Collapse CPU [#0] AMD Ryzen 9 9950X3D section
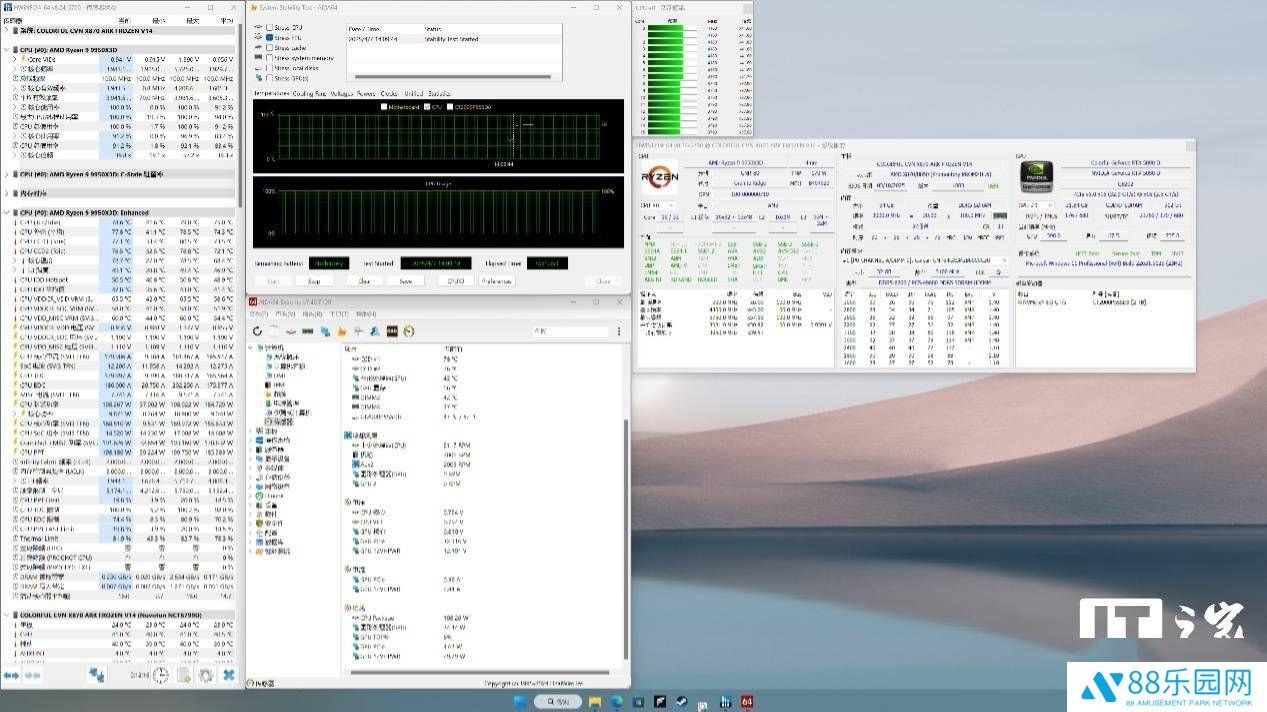Screen dimensions: 1267x712 [x=9, y=48]
